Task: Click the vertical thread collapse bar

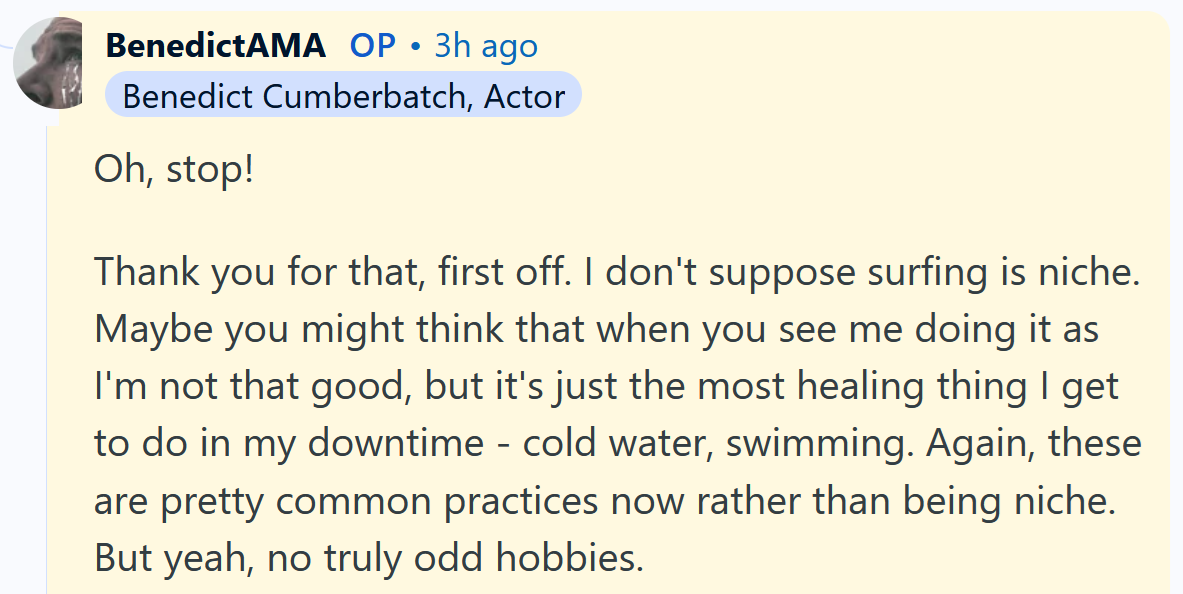Action: pos(48,350)
